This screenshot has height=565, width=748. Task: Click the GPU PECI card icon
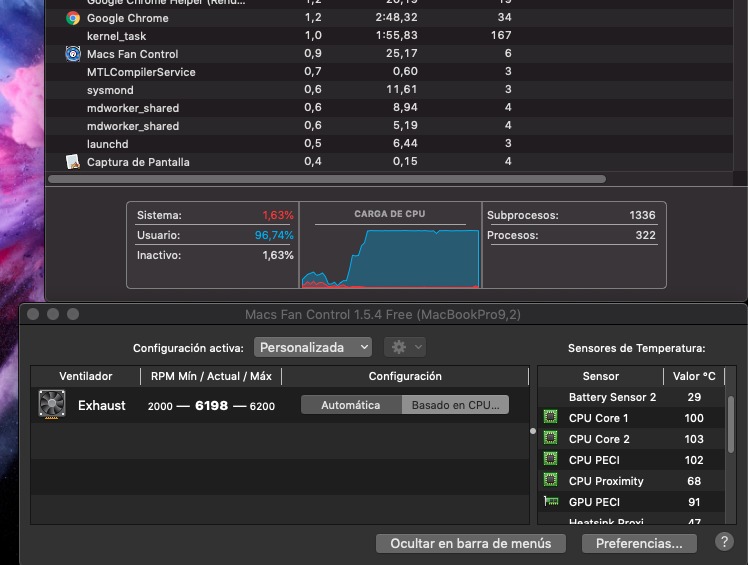pyautogui.click(x=550, y=502)
